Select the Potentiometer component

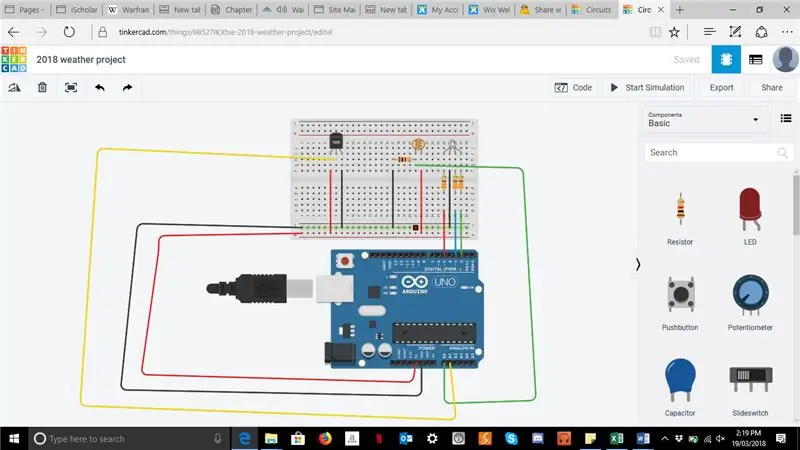click(x=750, y=303)
